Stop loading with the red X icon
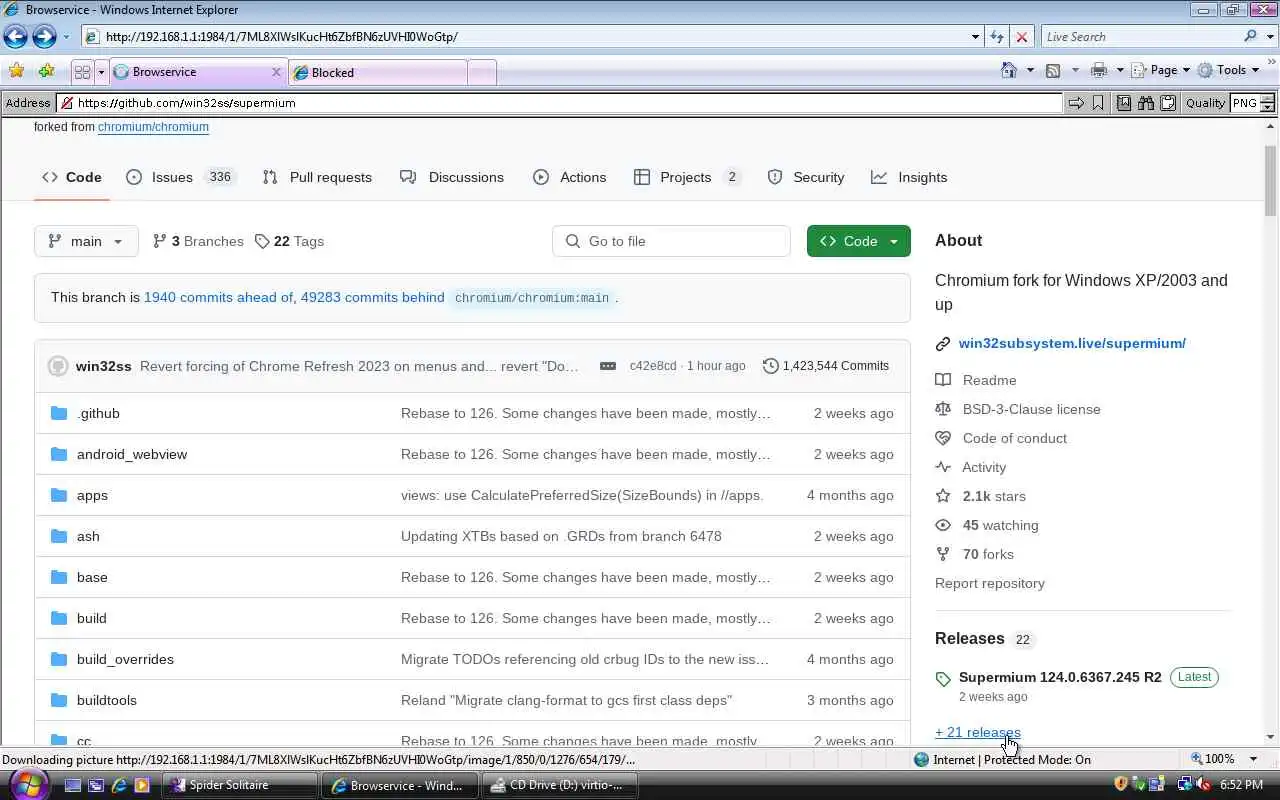The width and height of the screenshot is (1280, 800). [x=1021, y=37]
